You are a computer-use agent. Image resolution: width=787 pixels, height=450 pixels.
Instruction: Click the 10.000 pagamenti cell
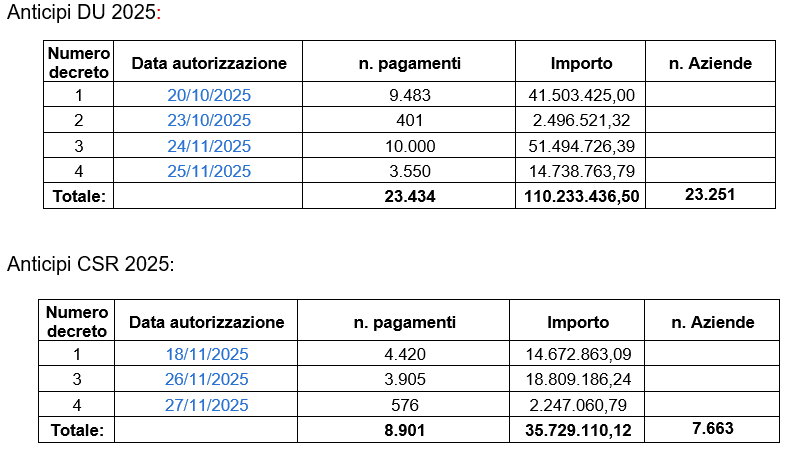pyautogui.click(x=409, y=146)
